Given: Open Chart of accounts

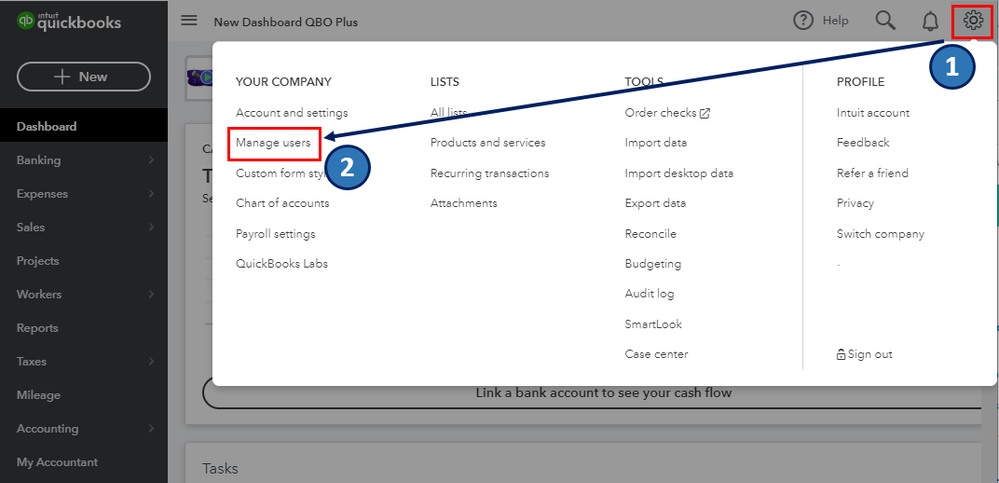Looking at the screenshot, I should (x=282, y=203).
